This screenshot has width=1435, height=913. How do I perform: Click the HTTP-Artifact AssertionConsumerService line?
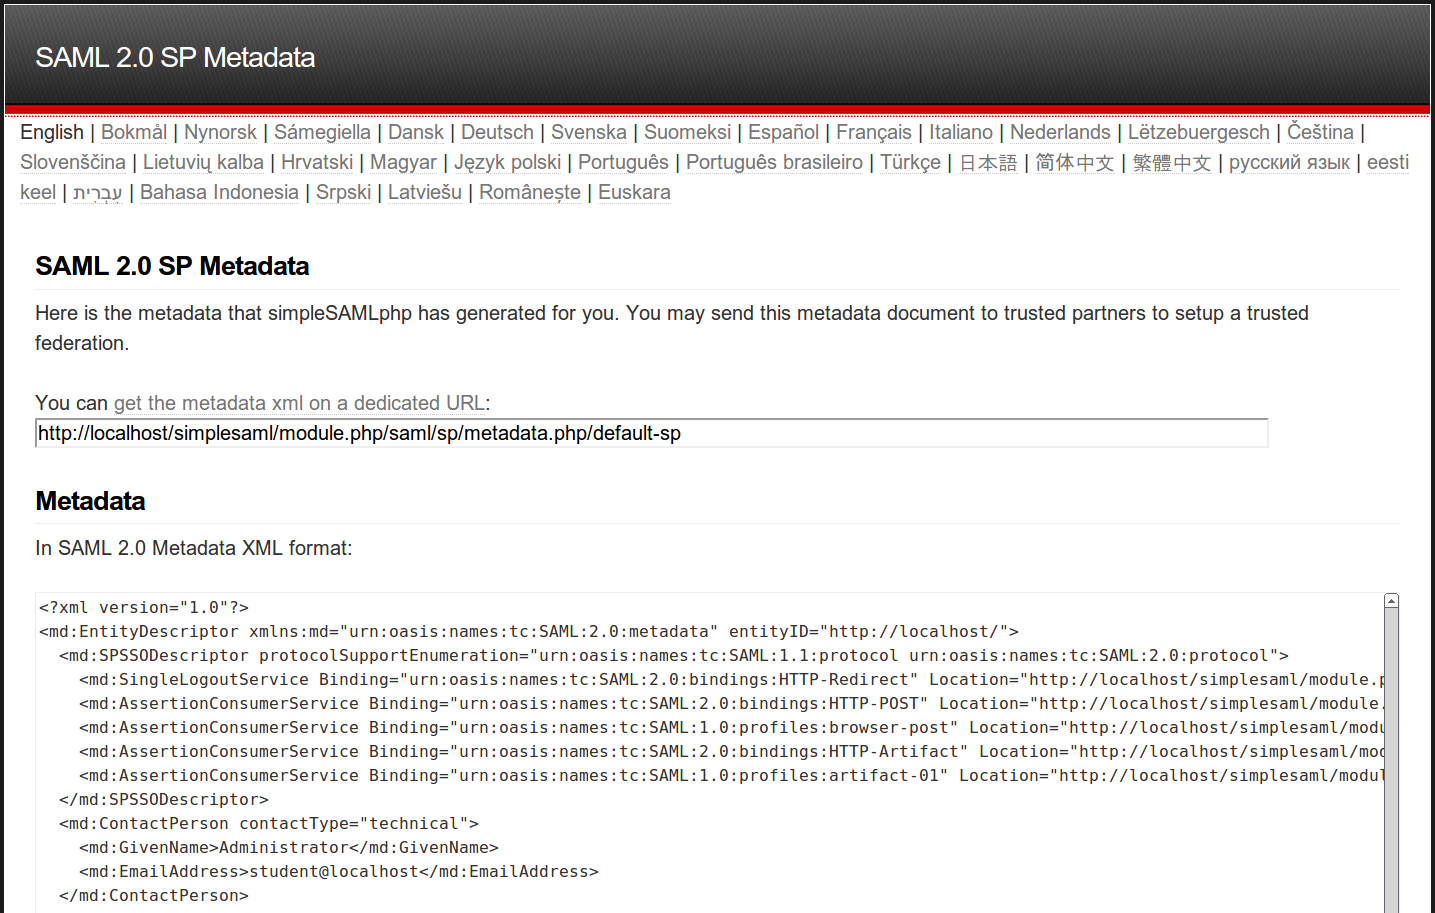(x=732, y=751)
